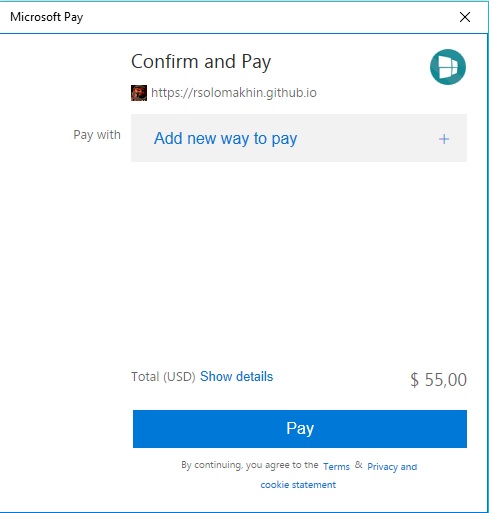Click the plus icon to add payment method
This screenshot has width=489, height=513.
tap(444, 139)
